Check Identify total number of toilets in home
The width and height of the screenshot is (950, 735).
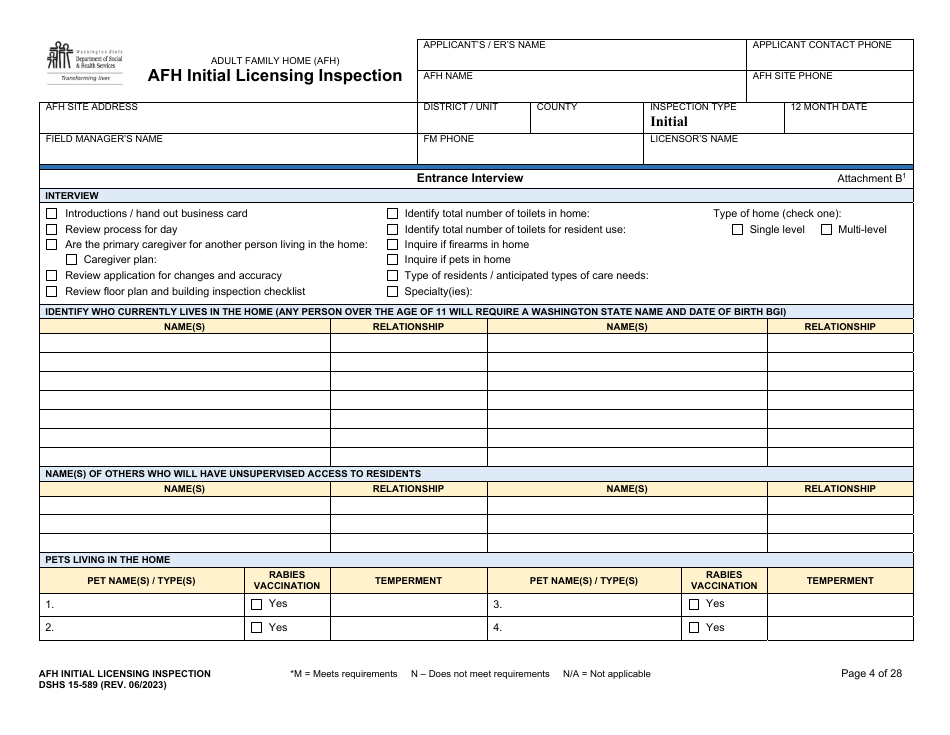[x=391, y=213]
